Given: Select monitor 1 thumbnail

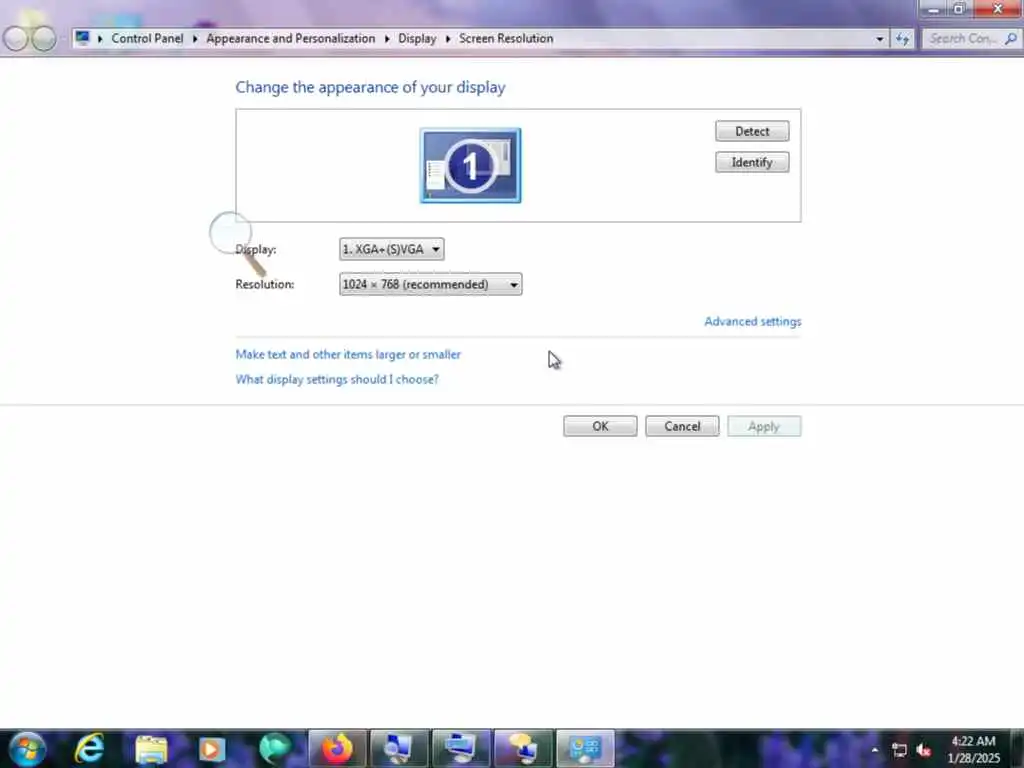Looking at the screenshot, I should [x=470, y=165].
